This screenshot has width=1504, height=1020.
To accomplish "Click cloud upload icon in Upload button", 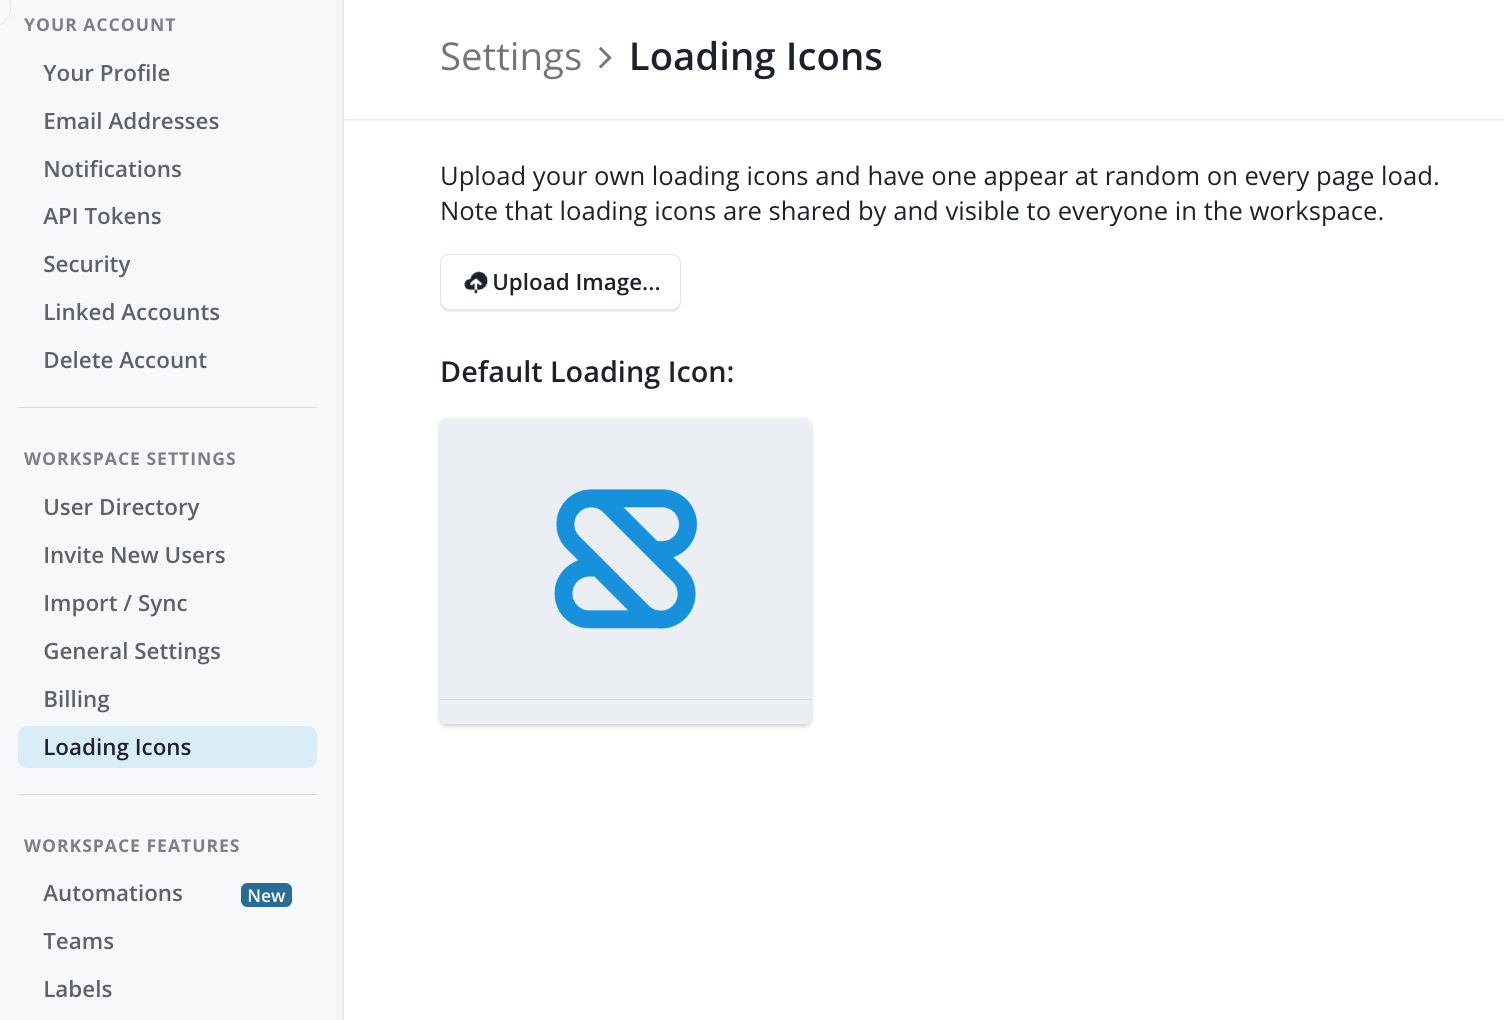I will coord(476,283).
